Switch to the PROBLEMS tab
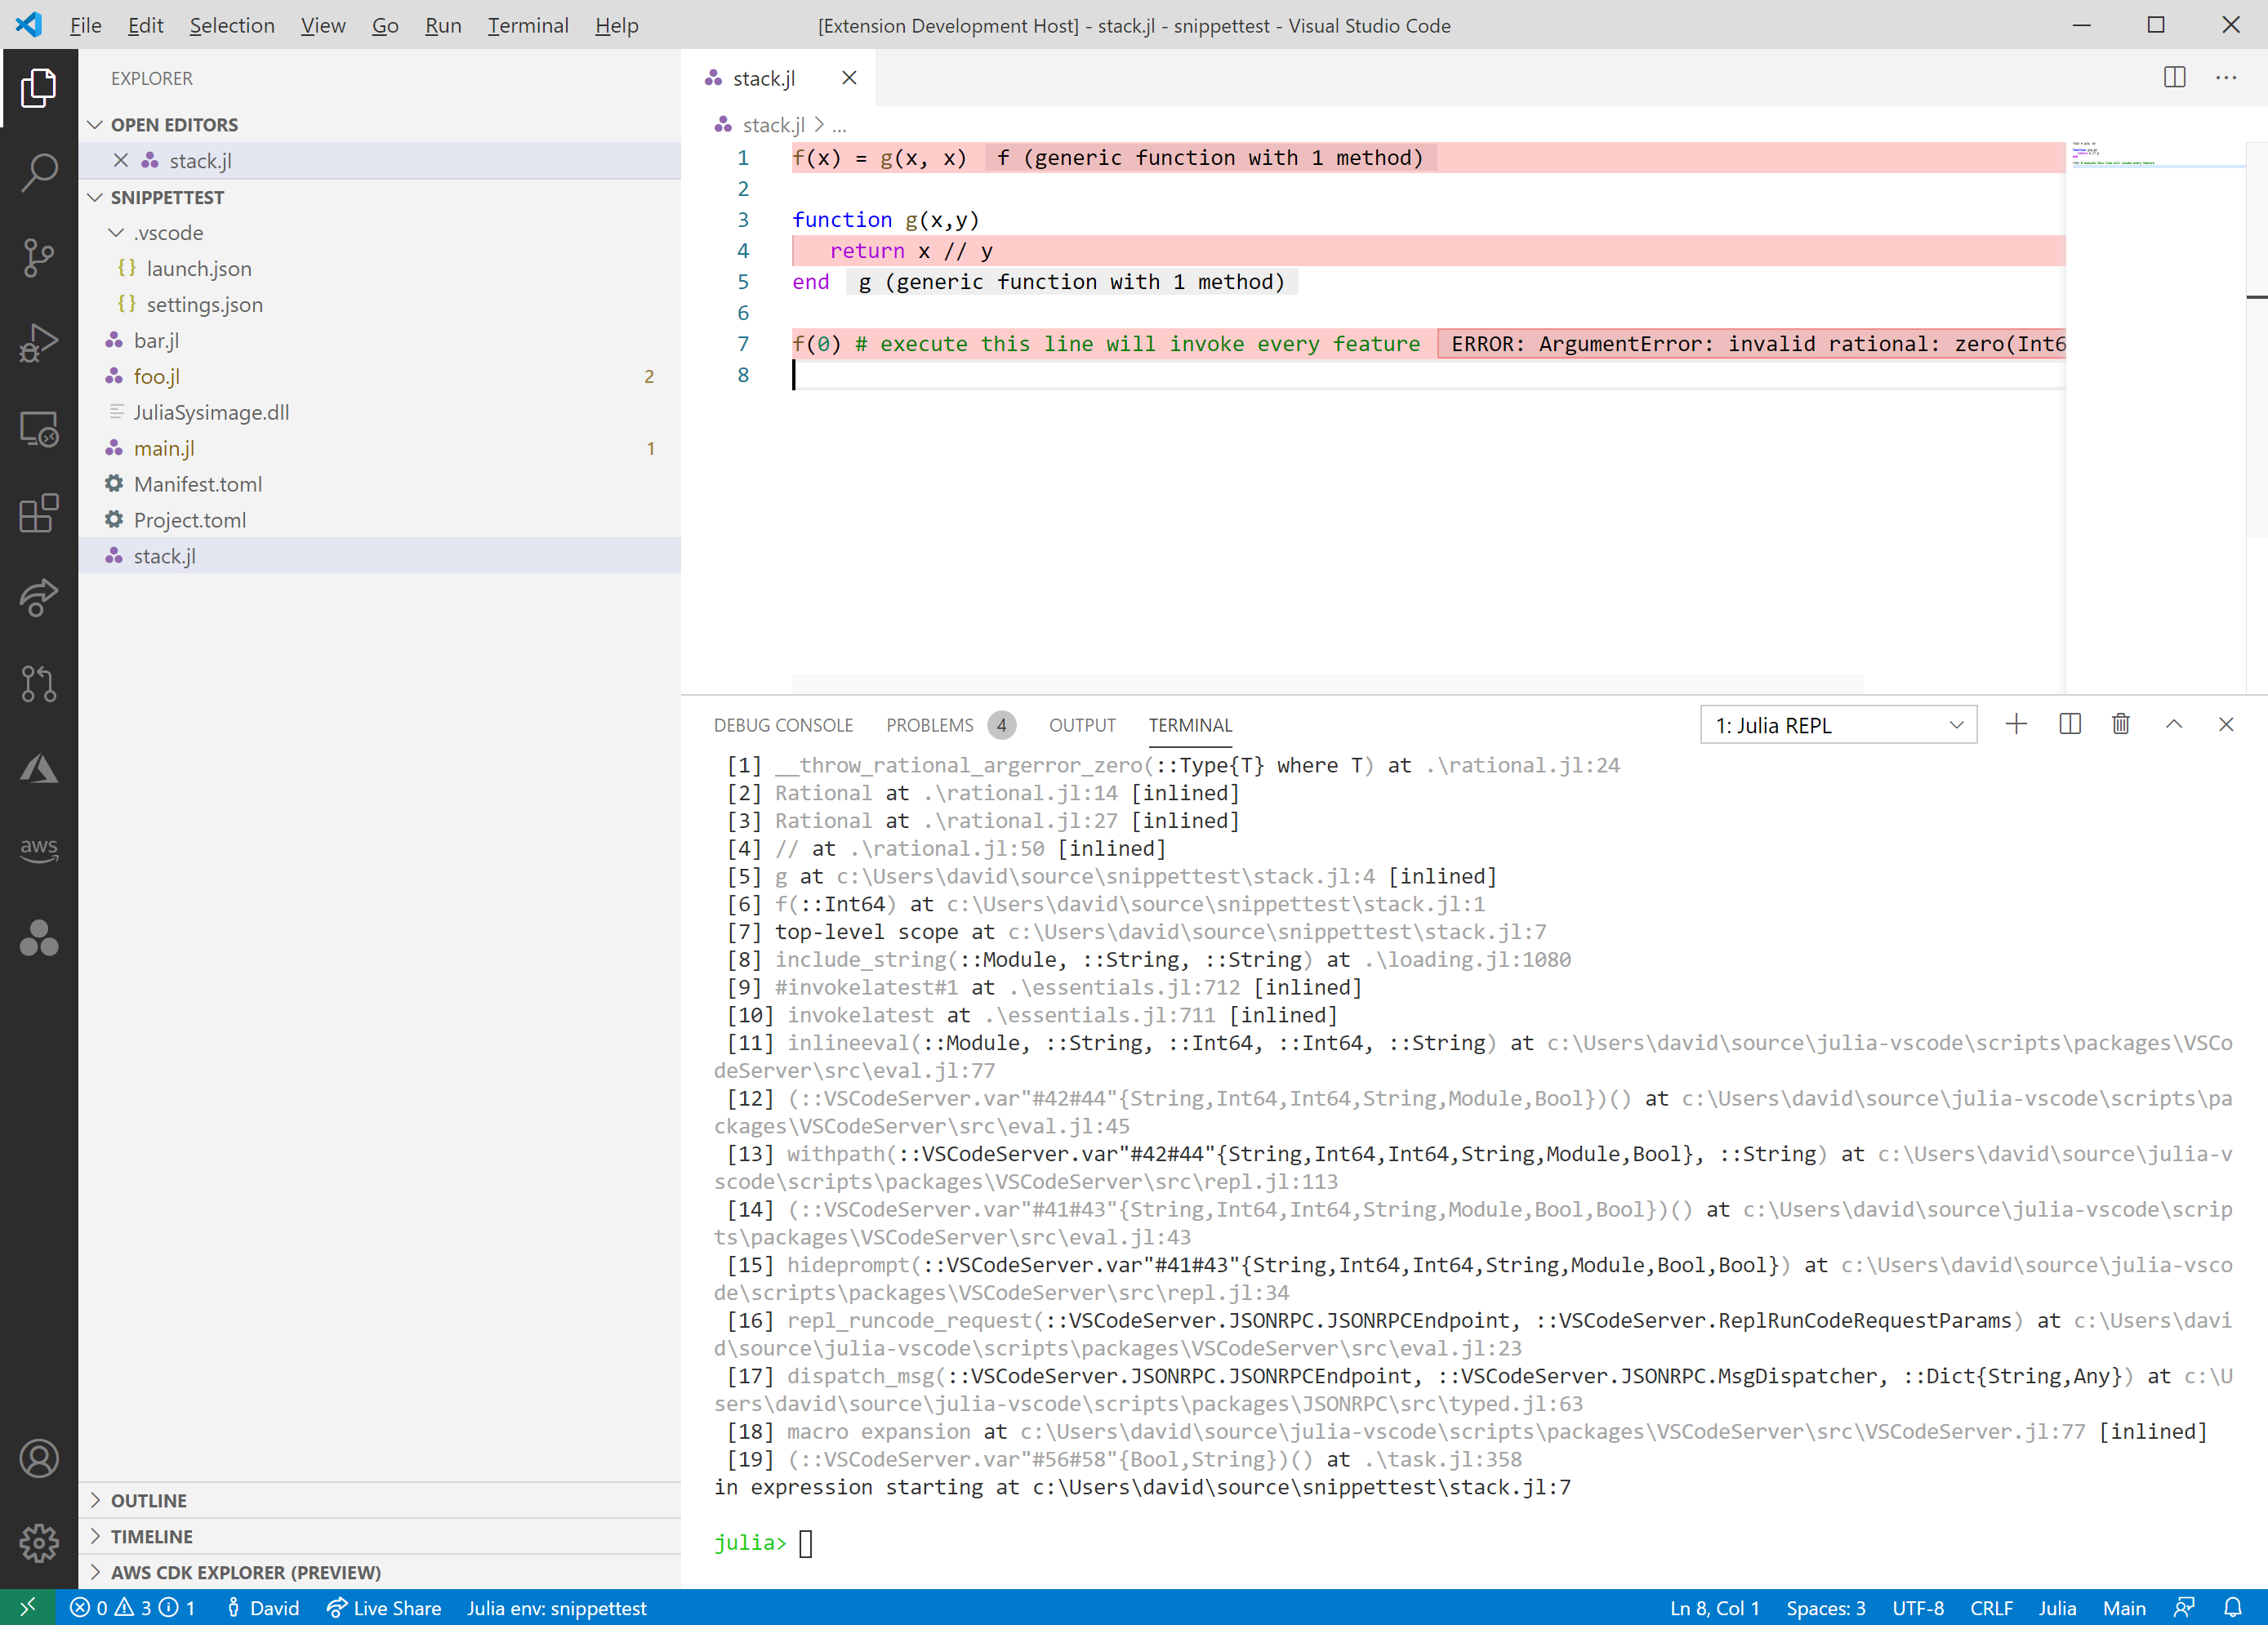This screenshot has height=1625, width=2268. (929, 725)
